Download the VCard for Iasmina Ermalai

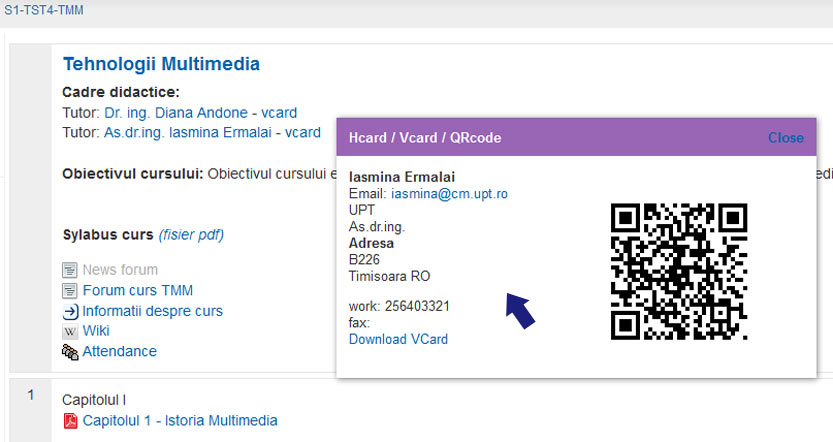click(x=398, y=339)
